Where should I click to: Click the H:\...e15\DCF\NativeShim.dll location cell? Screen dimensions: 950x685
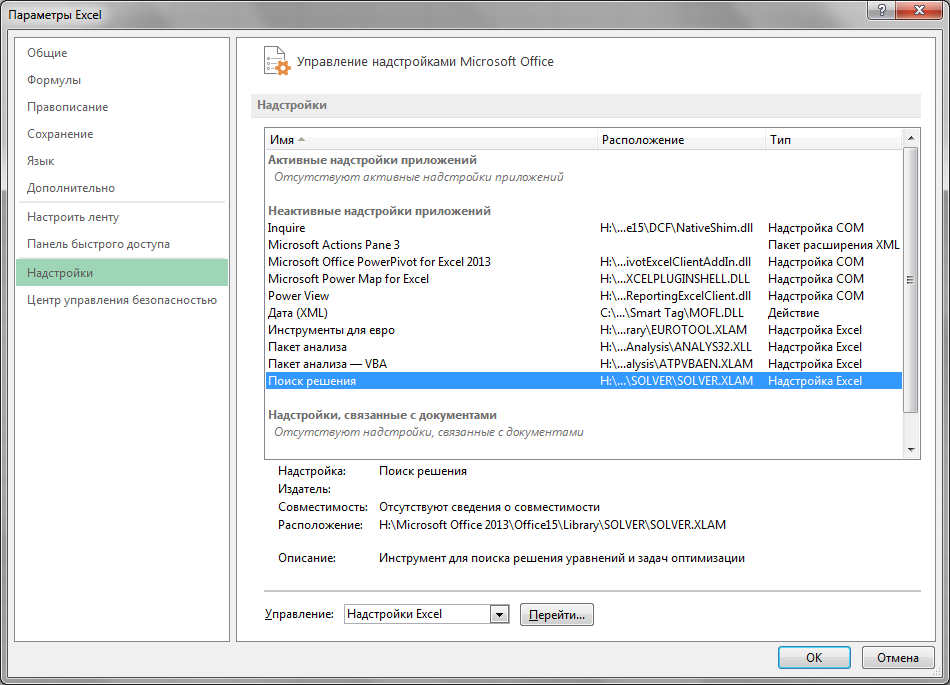pyautogui.click(x=676, y=228)
